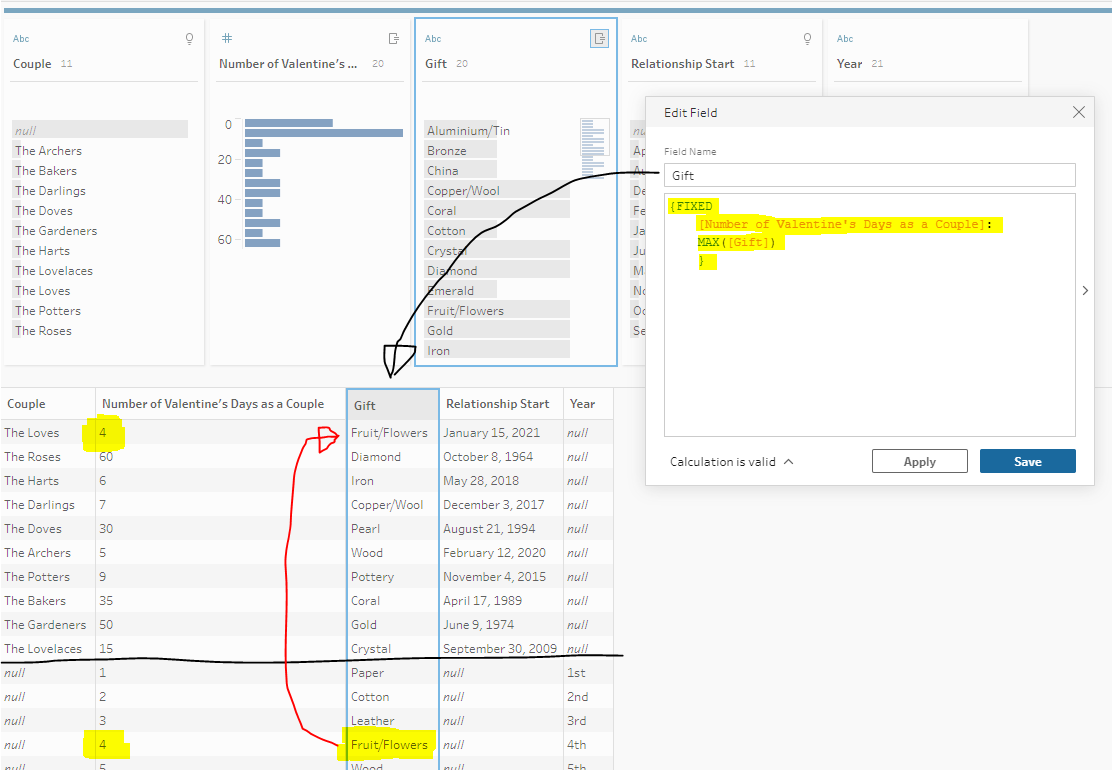1112x770 pixels.
Task: Save the calculated field
Action: click(1027, 461)
